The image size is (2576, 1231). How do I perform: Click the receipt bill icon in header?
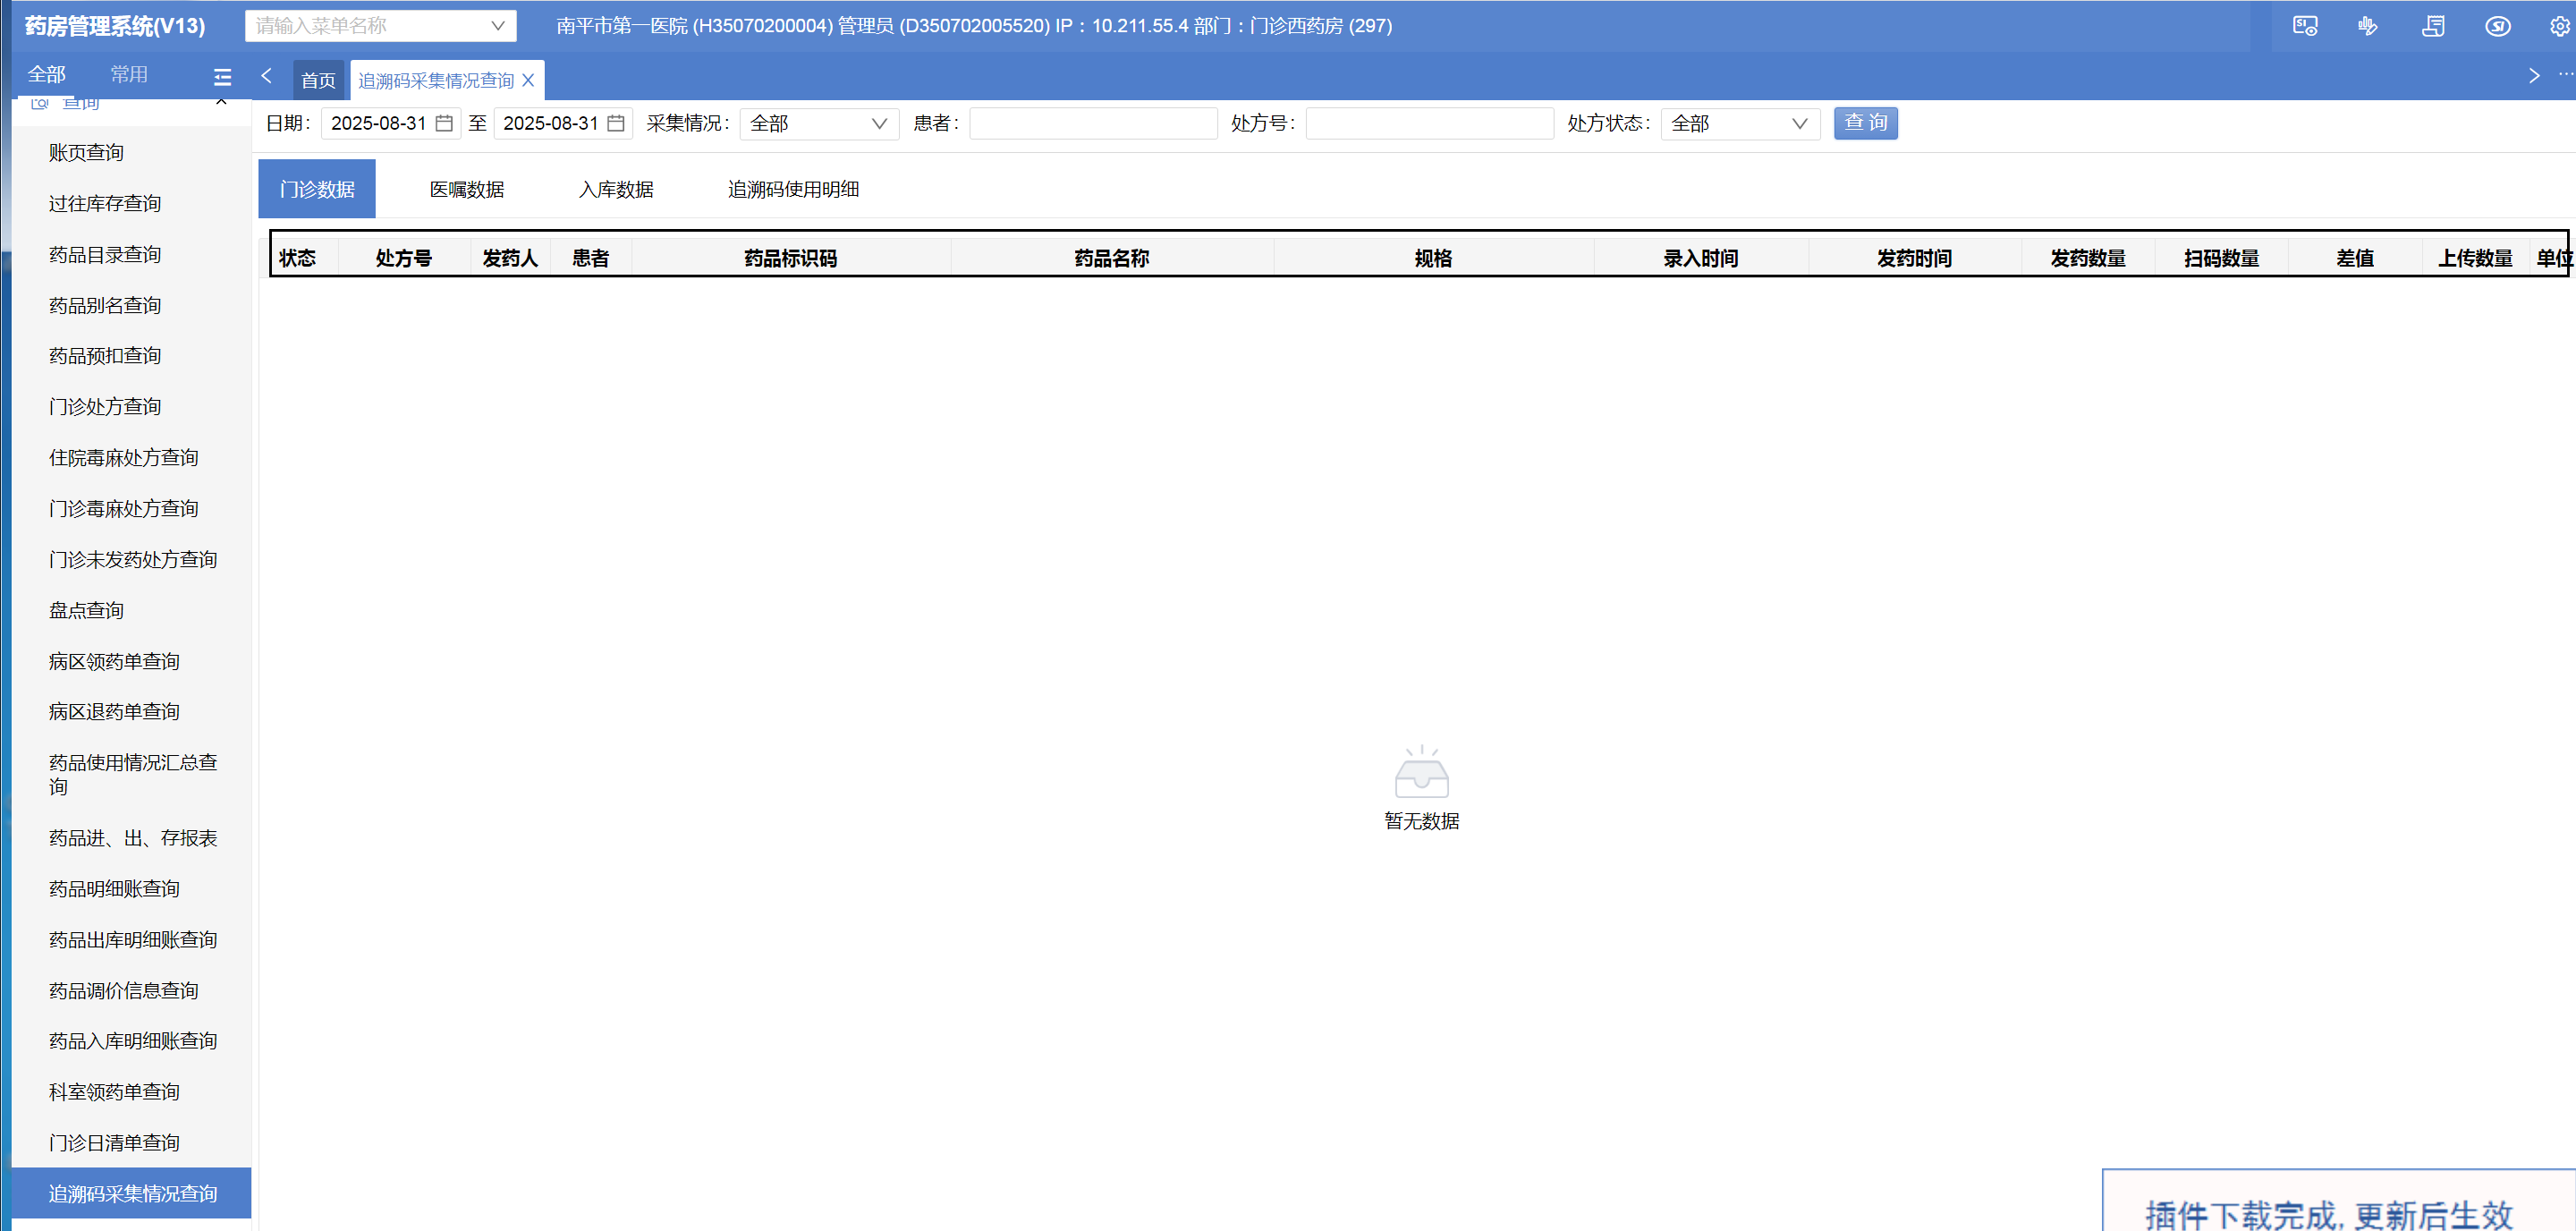pyautogui.click(x=2433, y=26)
